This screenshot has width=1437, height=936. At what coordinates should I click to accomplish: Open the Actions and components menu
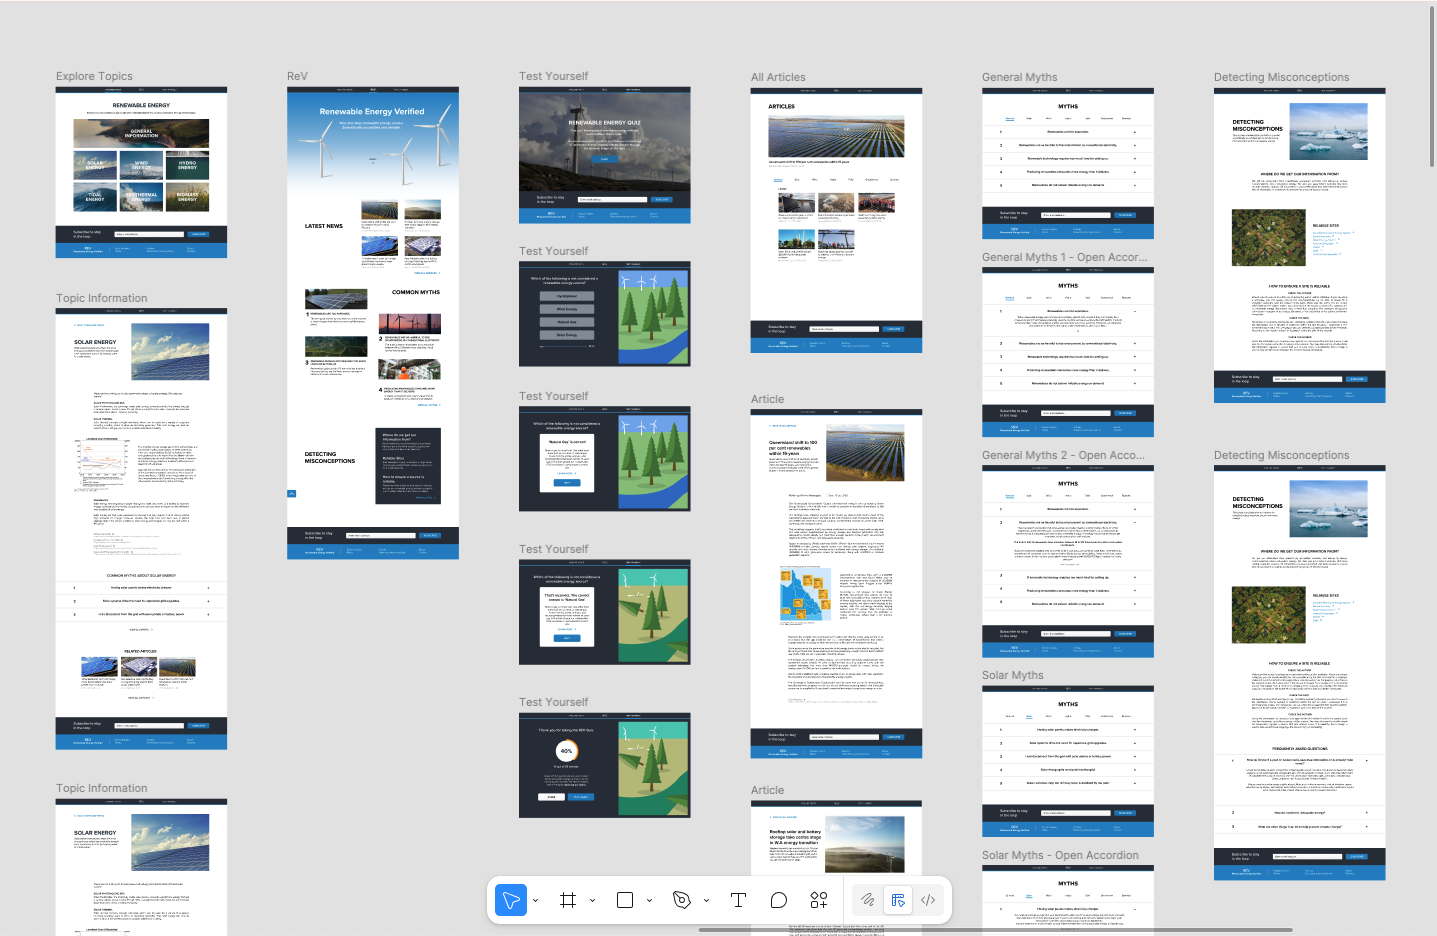pos(819,900)
